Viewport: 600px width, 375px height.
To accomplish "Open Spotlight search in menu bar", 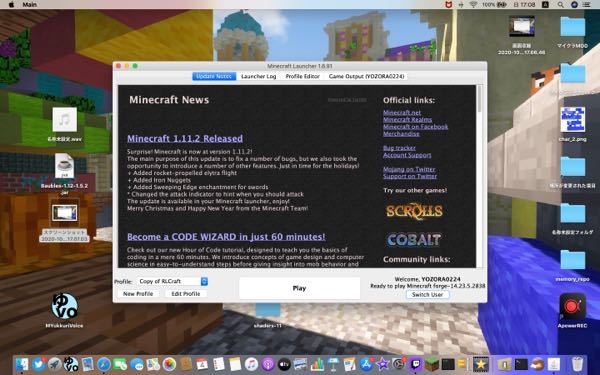I will click(x=560, y=5).
